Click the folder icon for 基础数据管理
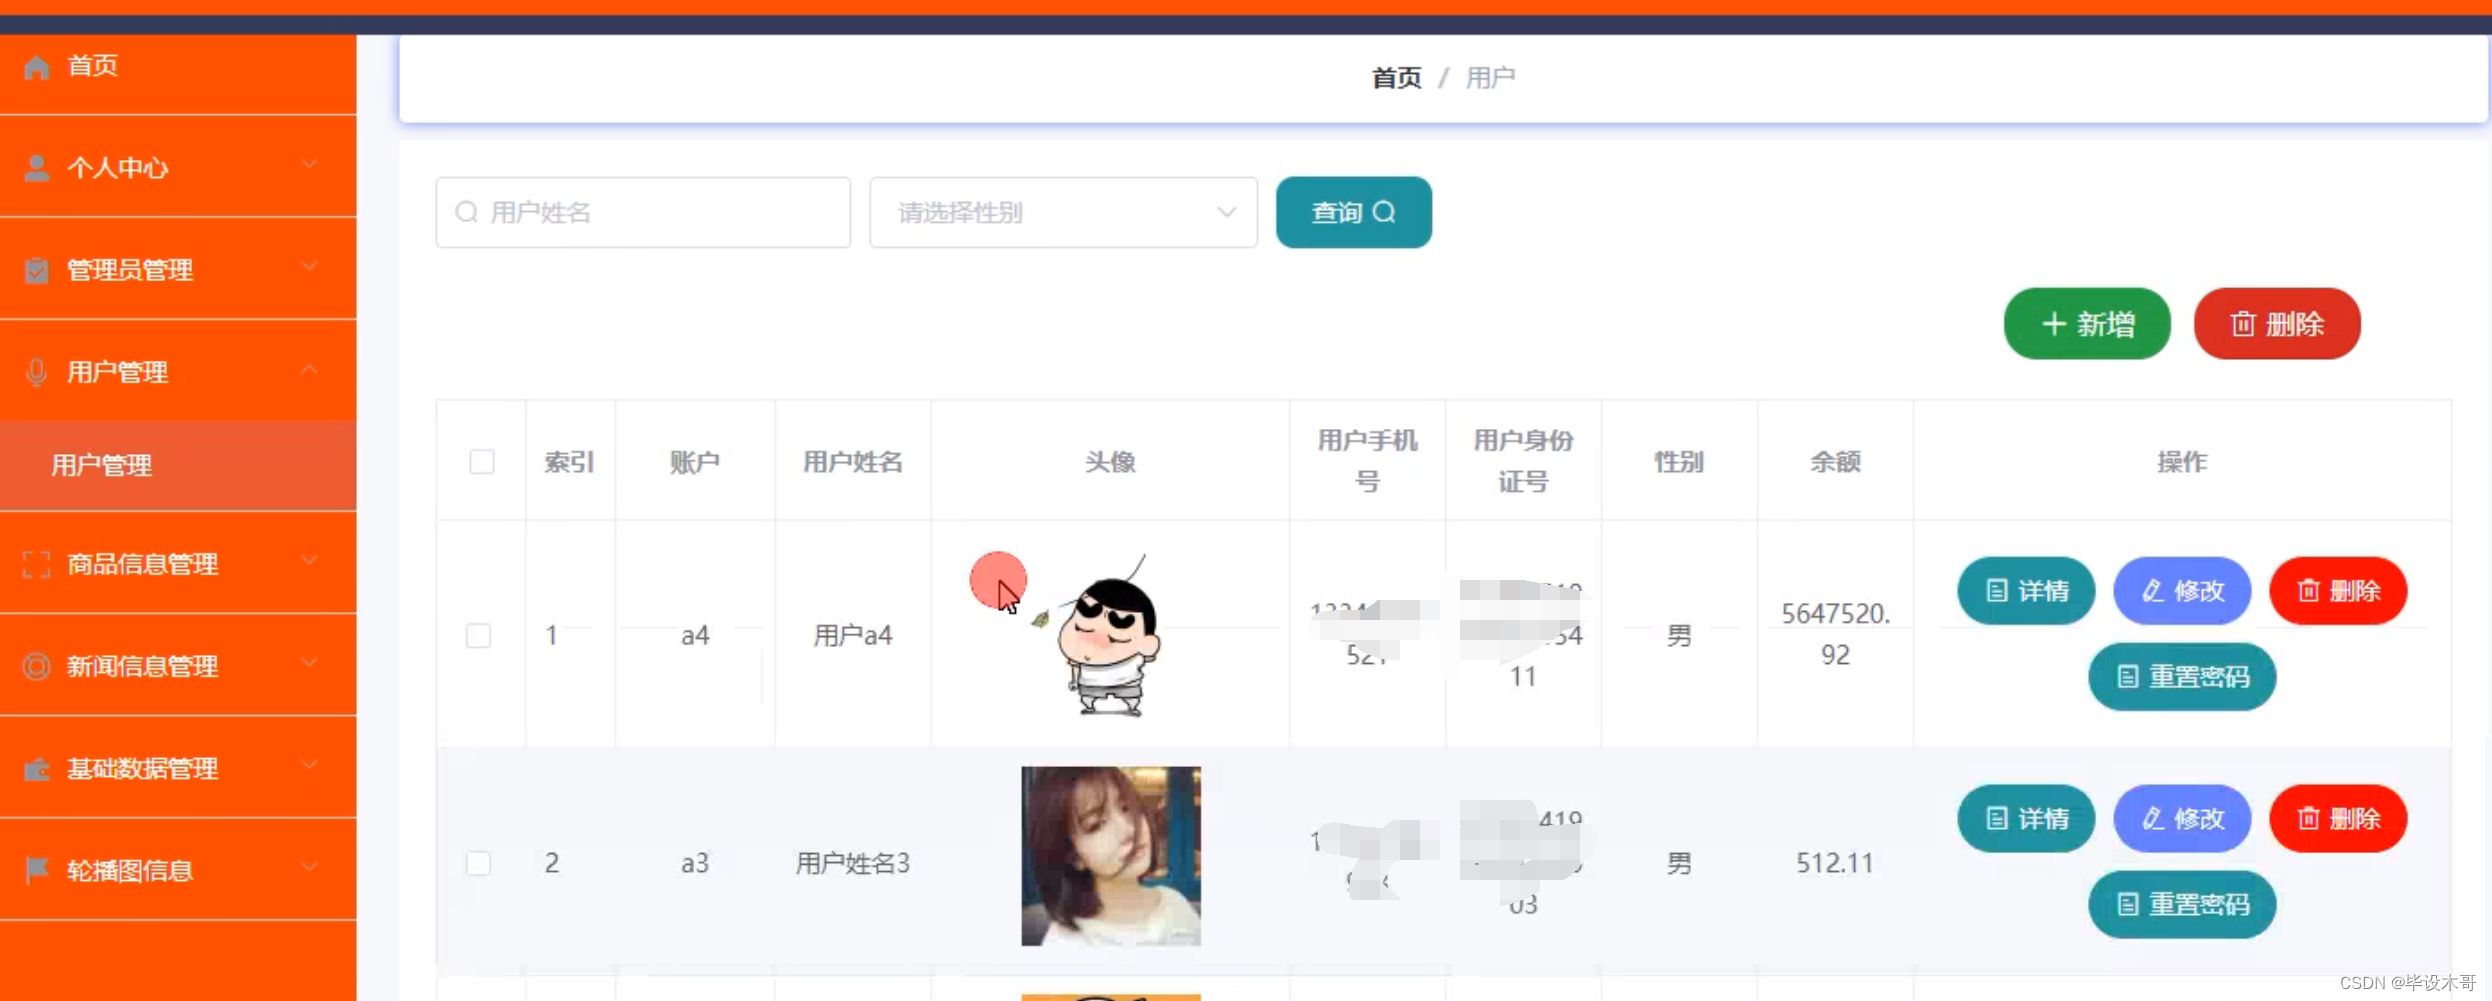2492x1001 pixels. click(x=37, y=769)
